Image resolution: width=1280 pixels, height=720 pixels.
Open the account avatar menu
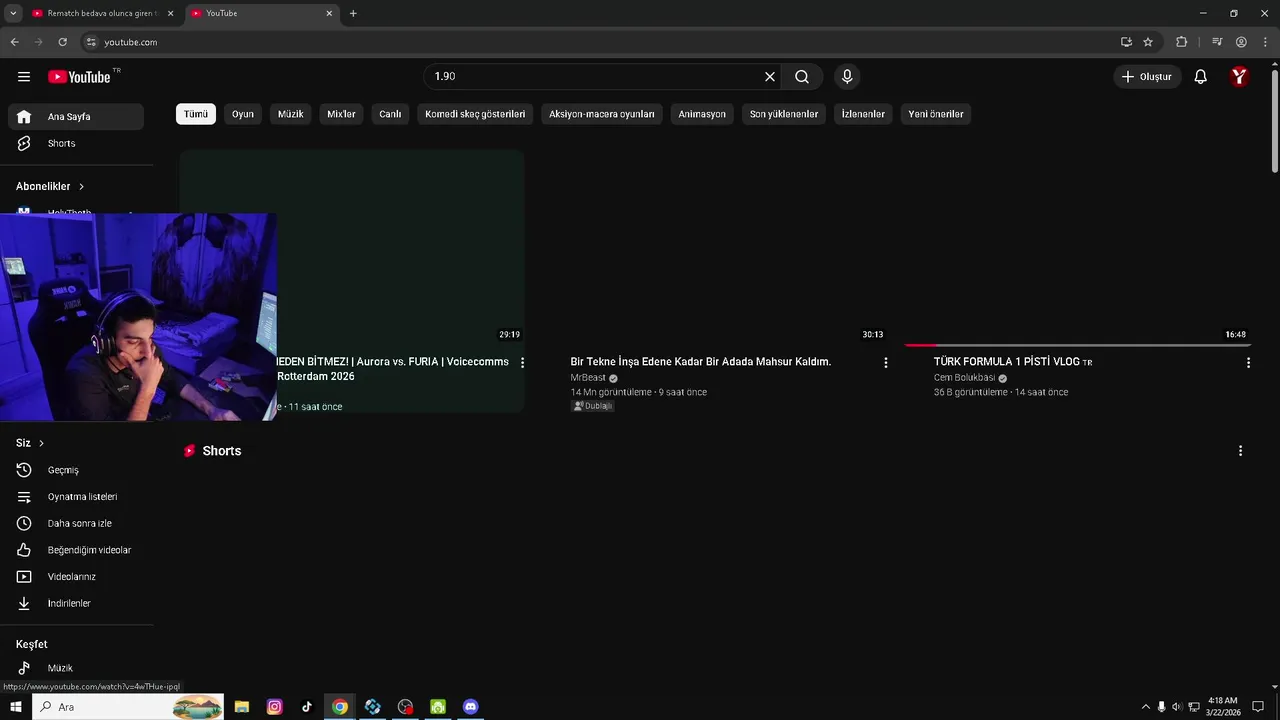point(1239,77)
